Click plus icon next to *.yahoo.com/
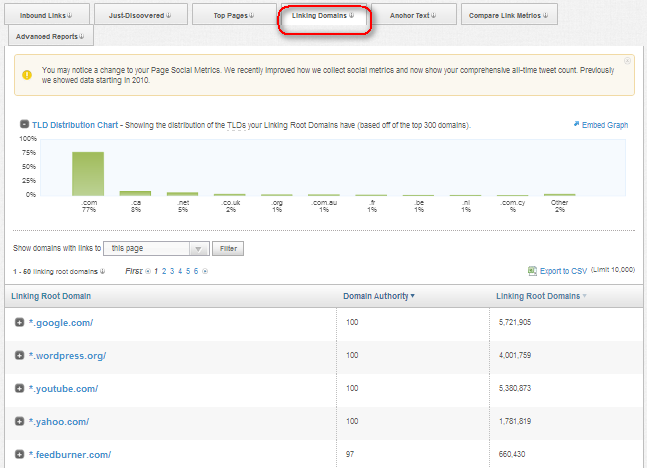 (20, 421)
